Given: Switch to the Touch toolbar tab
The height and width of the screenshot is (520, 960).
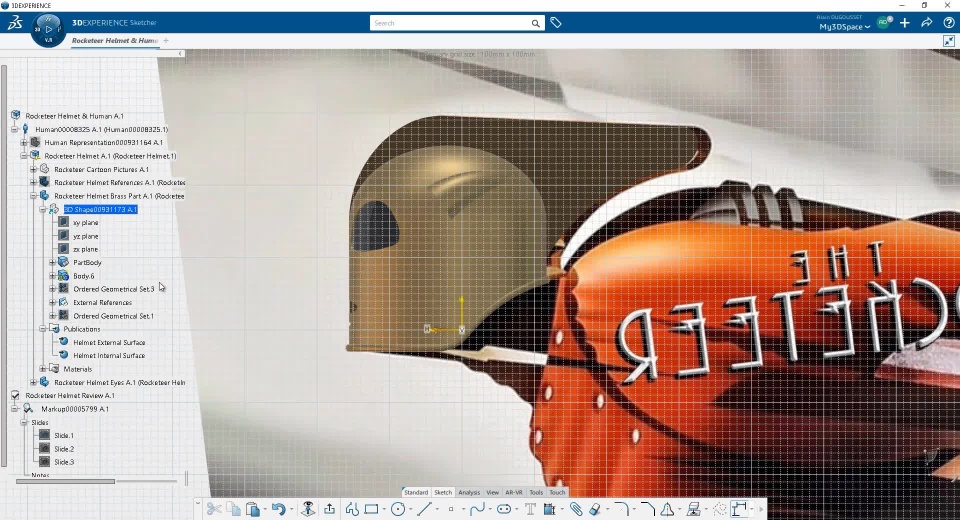Looking at the screenshot, I should tap(558, 492).
